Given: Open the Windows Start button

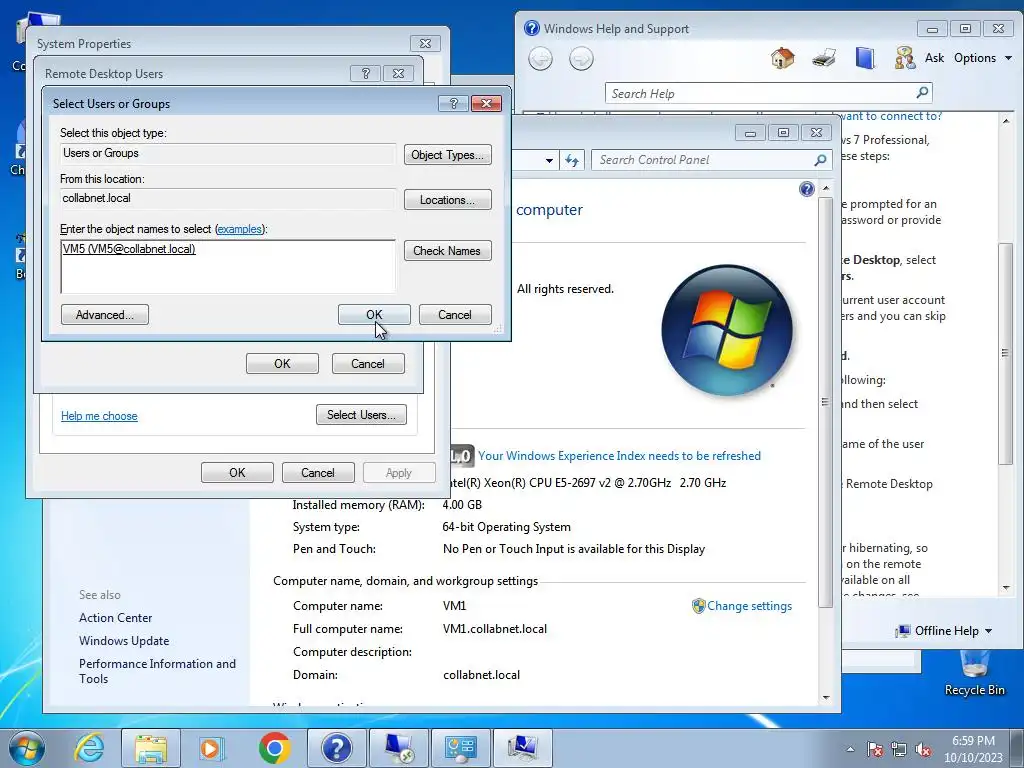Looking at the screenshot, I should 26,748.
